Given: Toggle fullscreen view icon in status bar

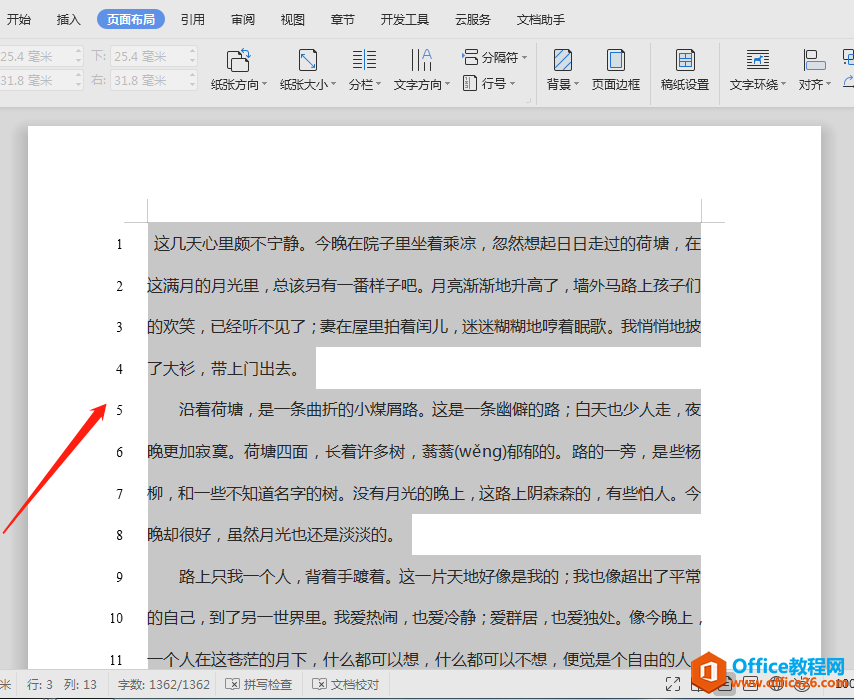Looking at the screenshot, I should [x=673, y=685].
